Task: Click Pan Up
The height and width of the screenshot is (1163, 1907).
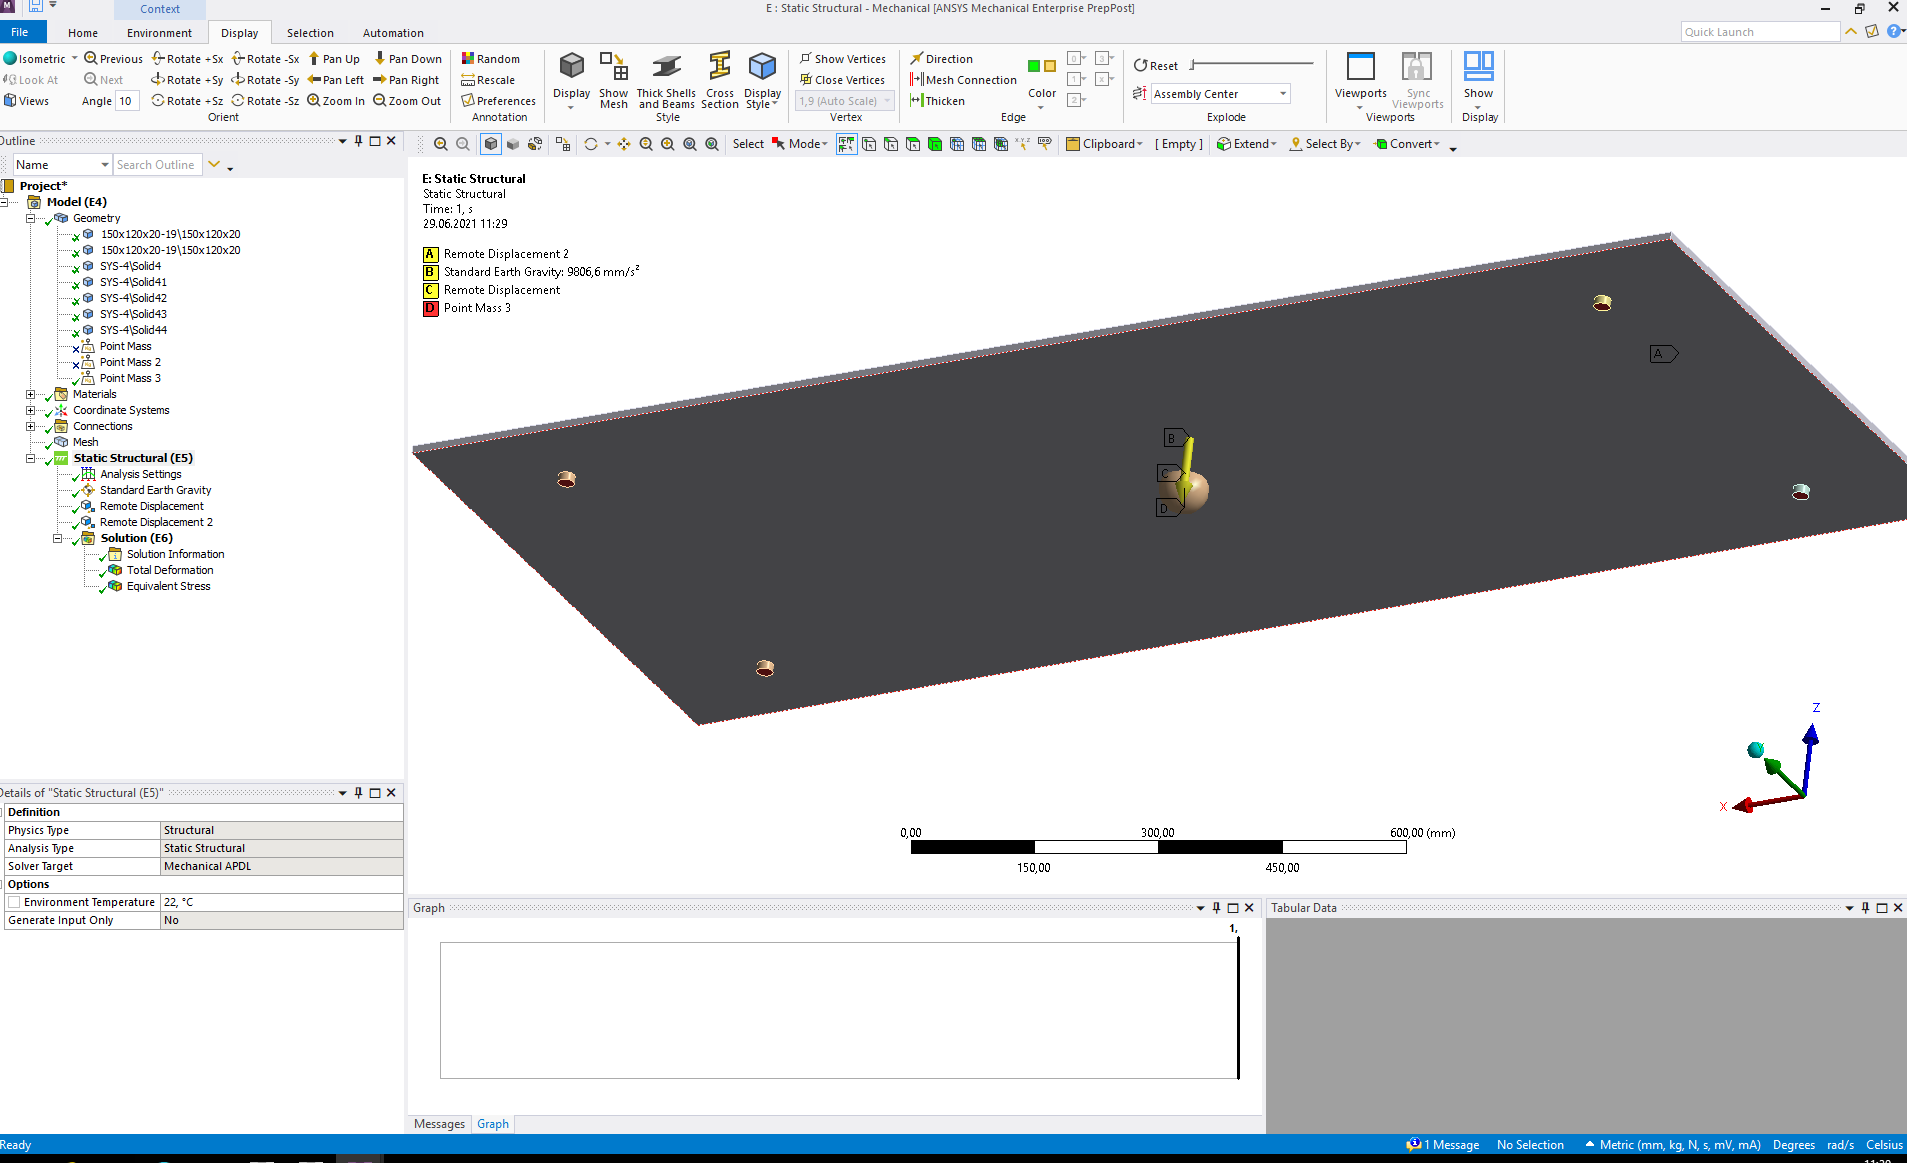Action: pos(334,59)
